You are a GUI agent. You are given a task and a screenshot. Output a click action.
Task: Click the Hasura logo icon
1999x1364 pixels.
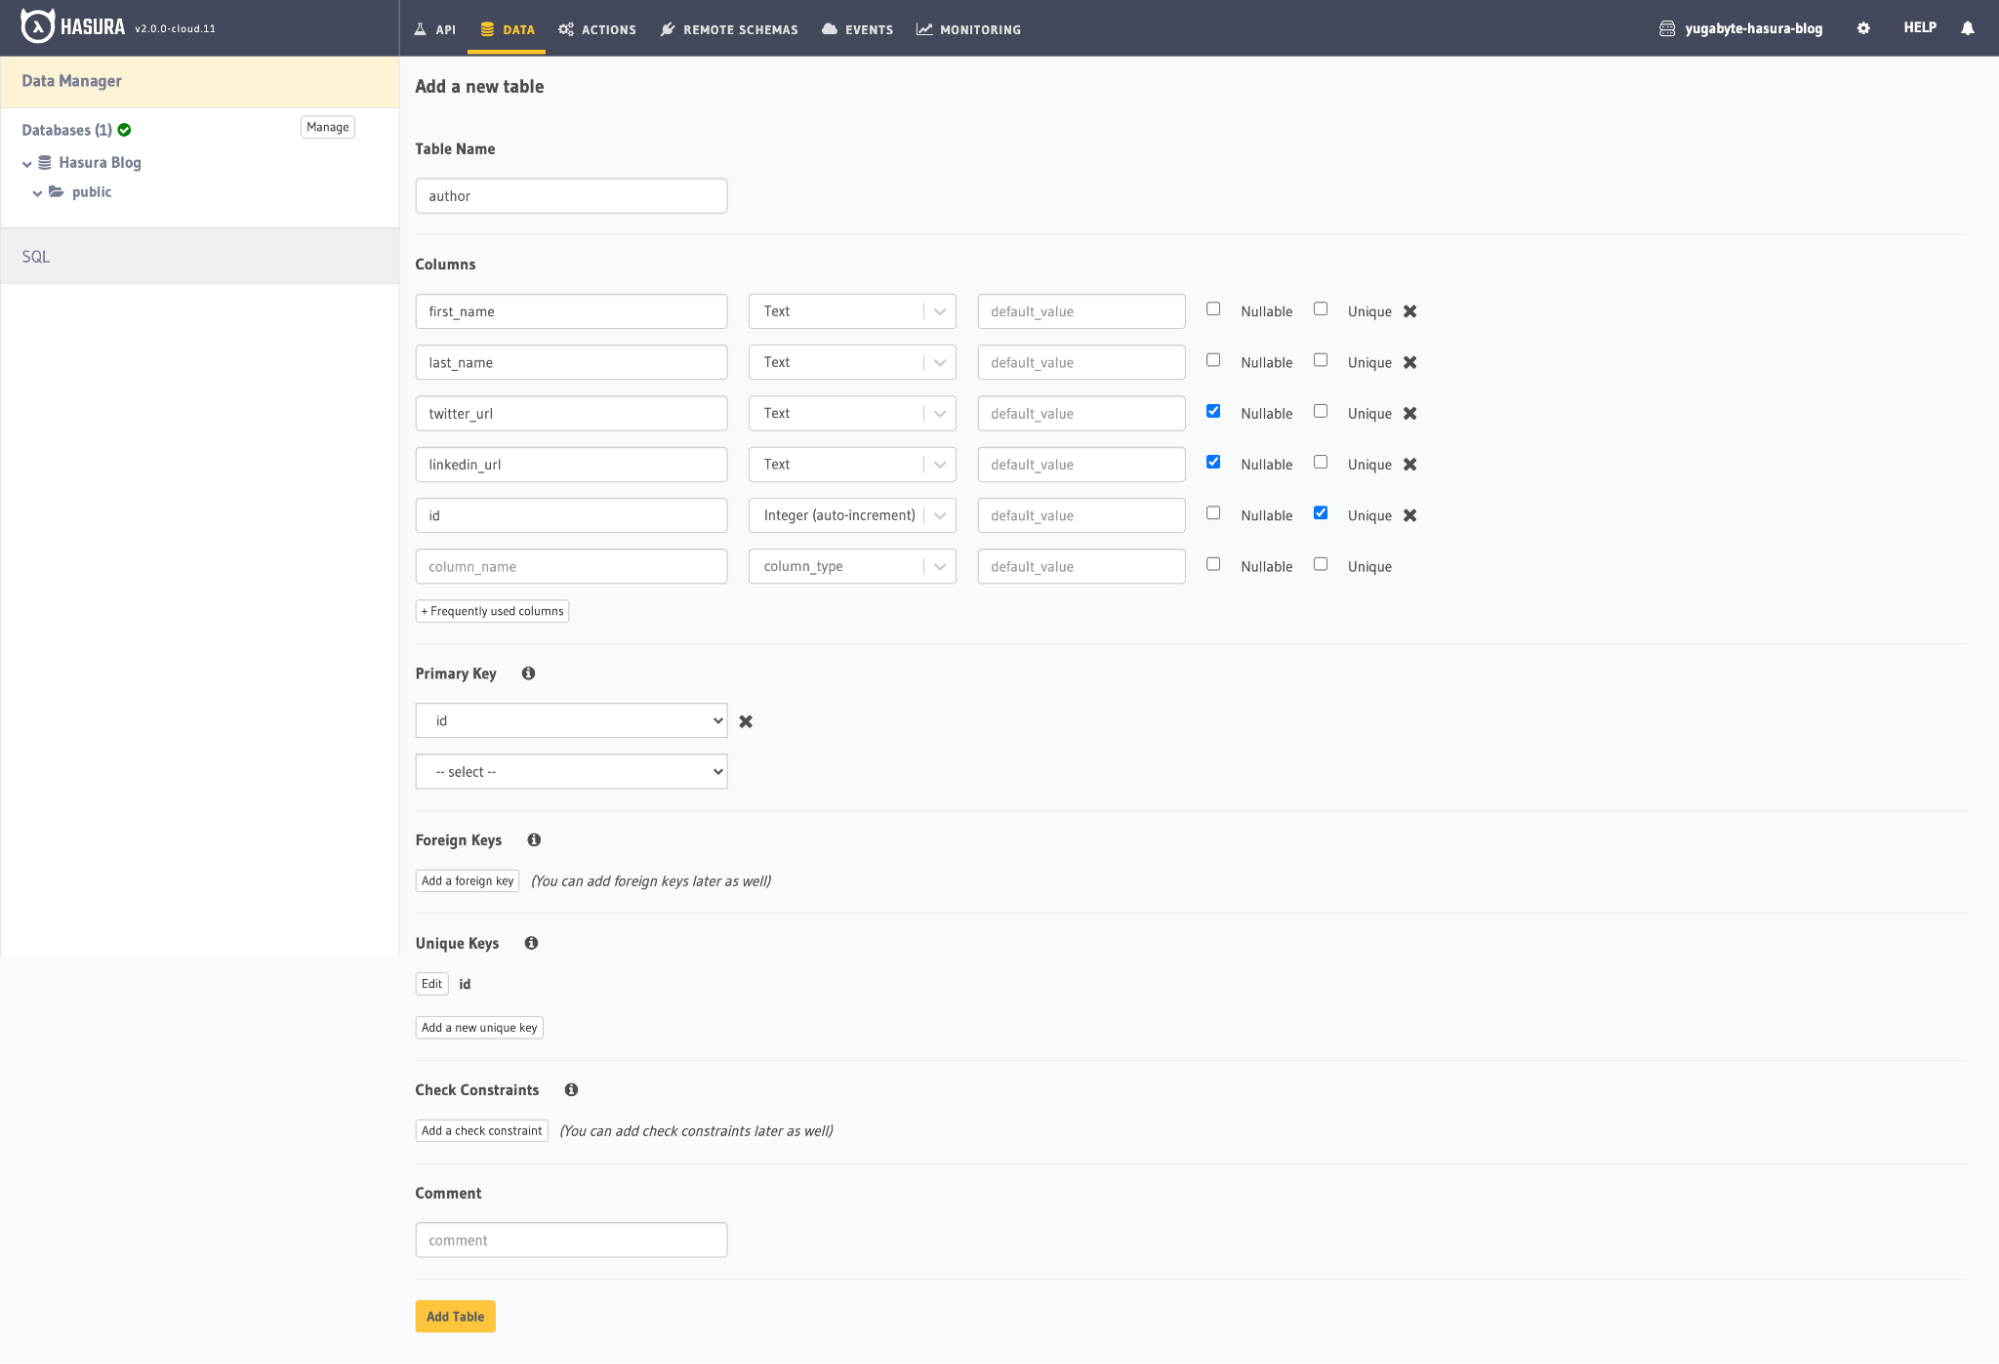(37, 27)
